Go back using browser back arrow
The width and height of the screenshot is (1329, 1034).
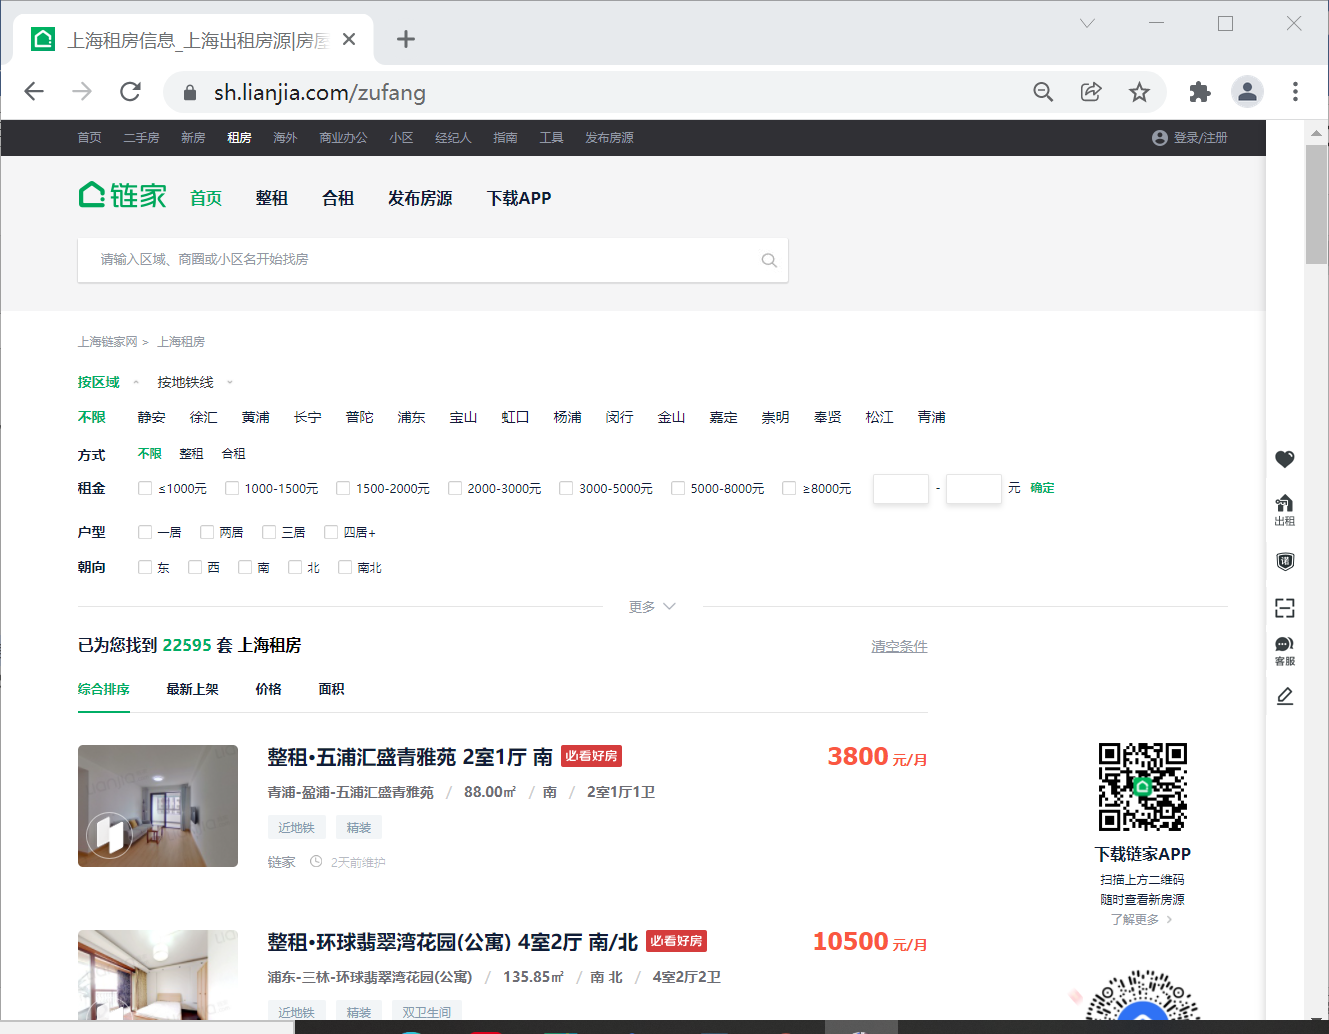(34, 92)
